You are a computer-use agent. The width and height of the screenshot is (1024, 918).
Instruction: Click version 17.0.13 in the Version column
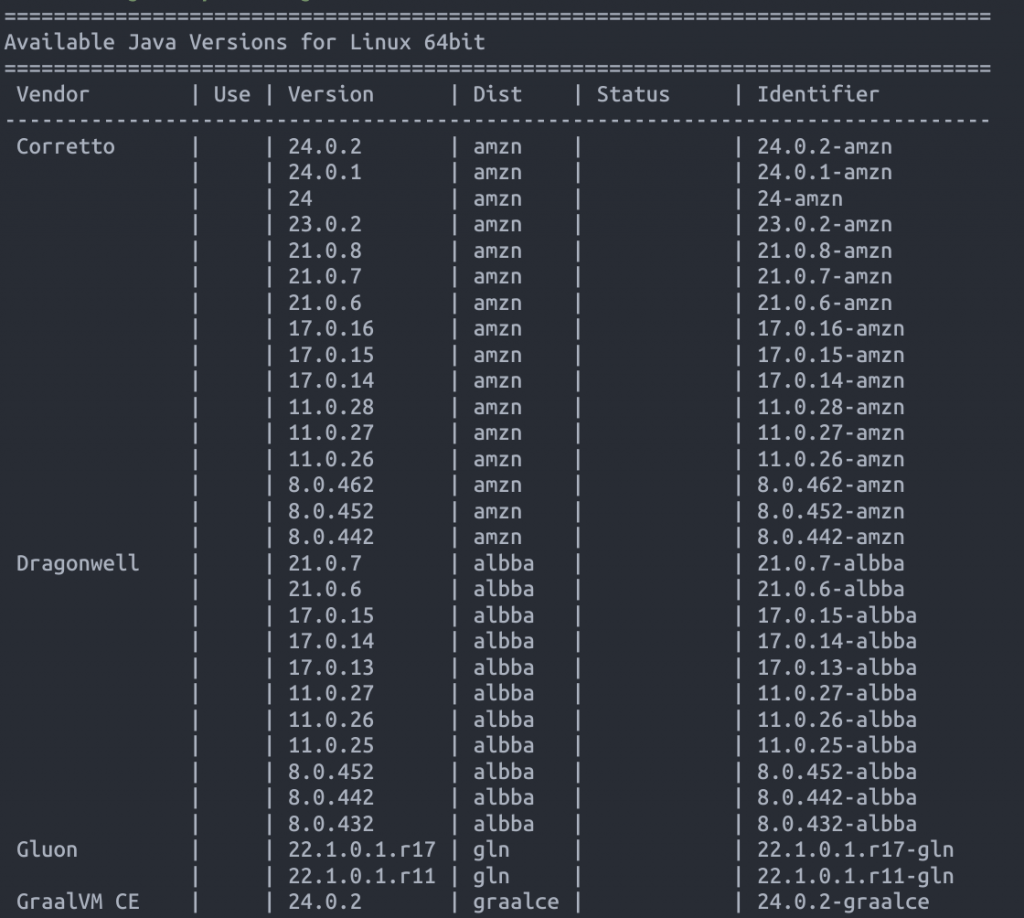(331, 667)
